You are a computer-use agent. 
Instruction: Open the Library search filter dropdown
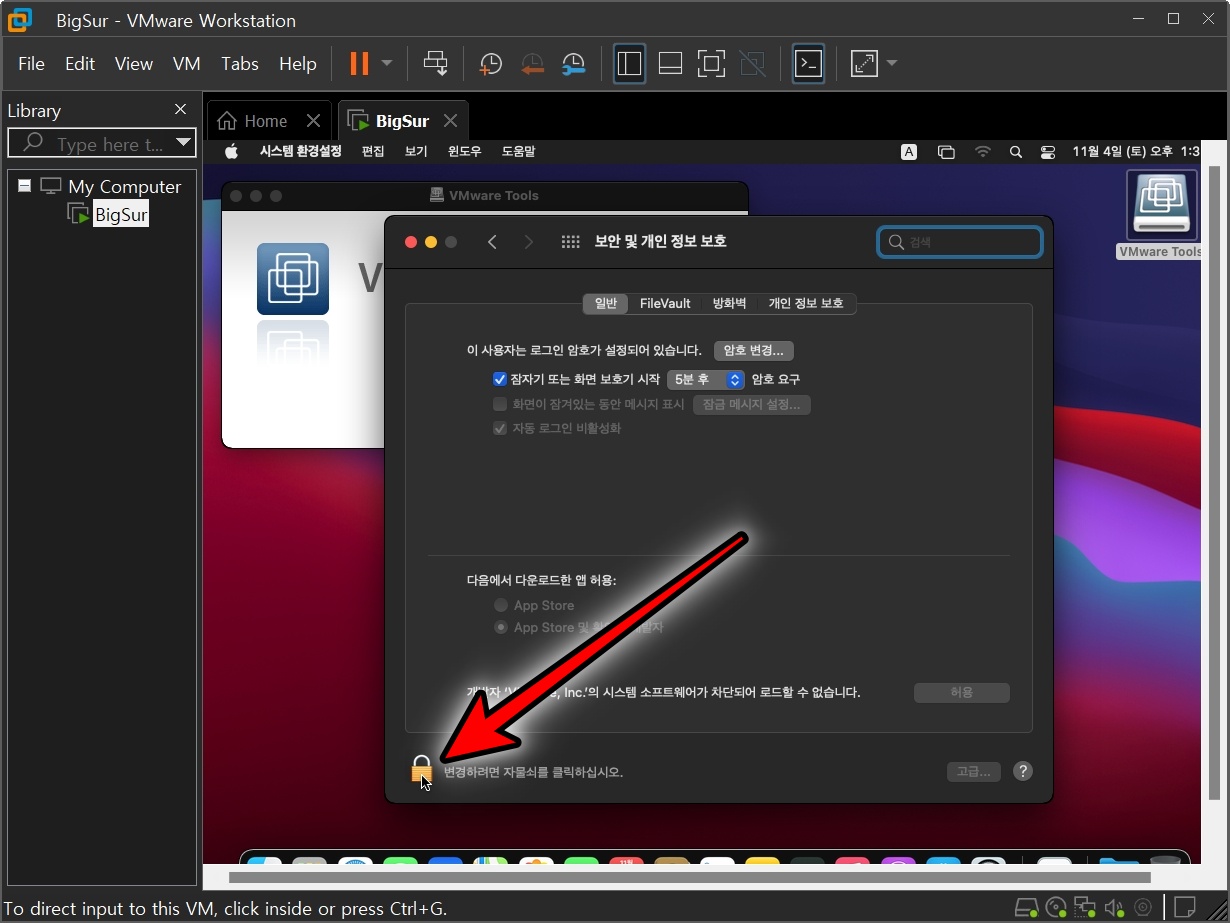pyautogui.click(x=183, y=144)
